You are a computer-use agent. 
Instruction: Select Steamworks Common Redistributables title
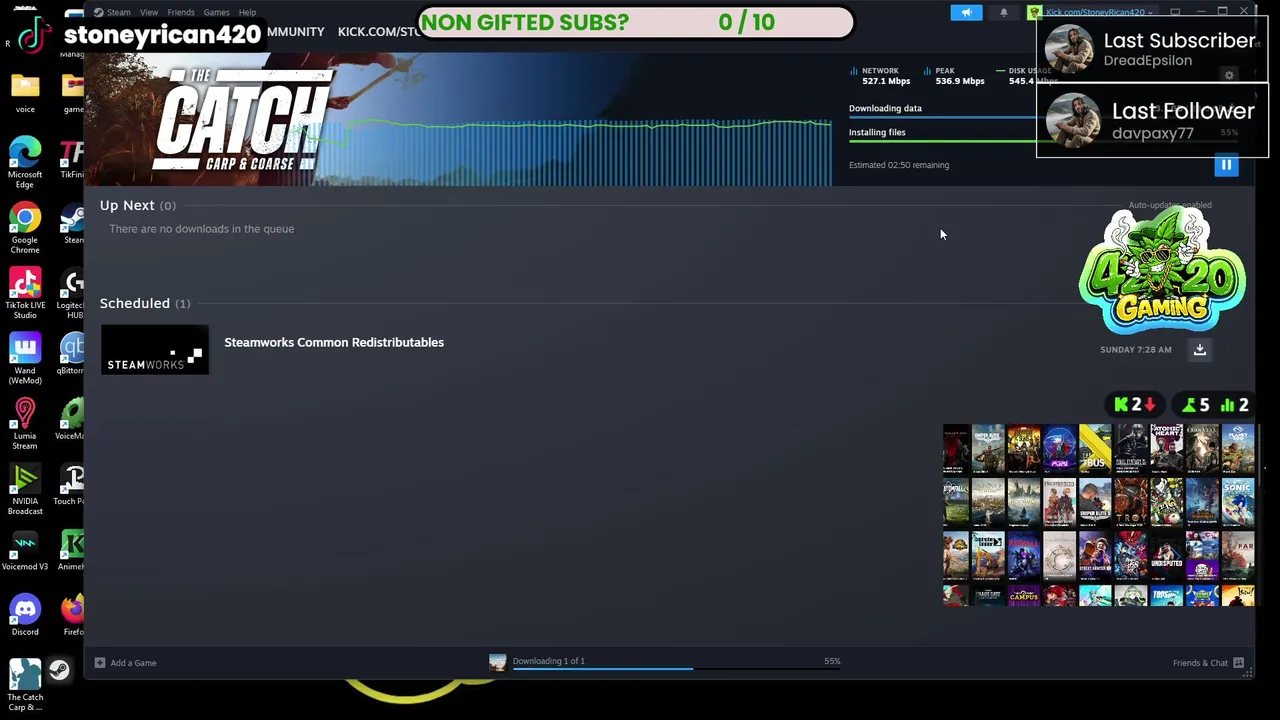pos(334,342)
